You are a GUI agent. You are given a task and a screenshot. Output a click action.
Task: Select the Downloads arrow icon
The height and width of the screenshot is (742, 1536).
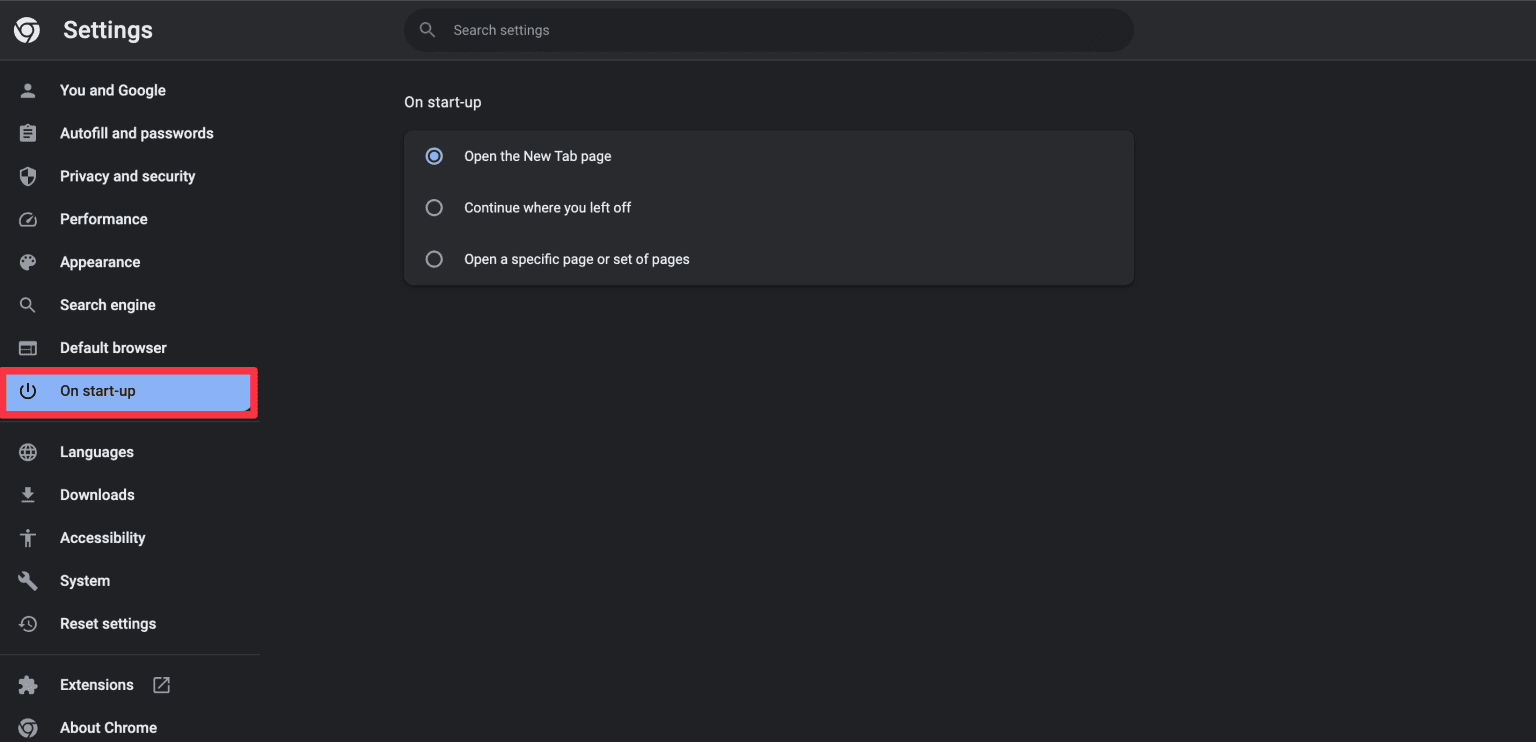click(x=27, y=494)
